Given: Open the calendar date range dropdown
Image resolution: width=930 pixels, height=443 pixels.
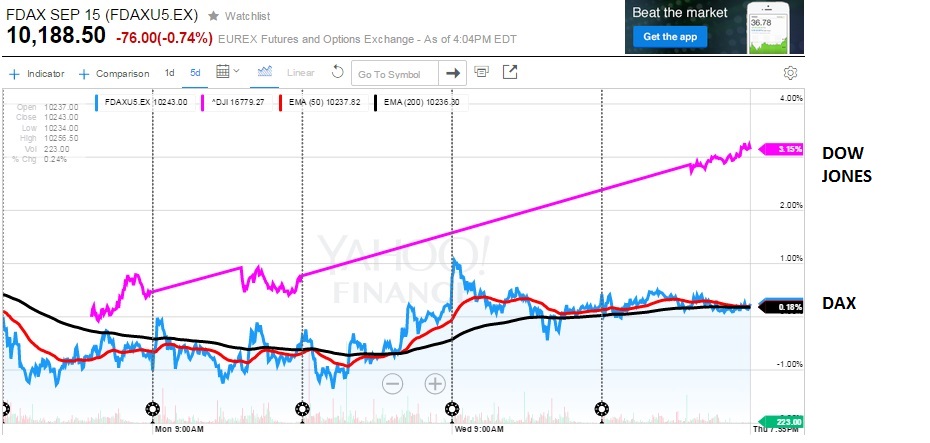Looking at the screenshot, I should (x=227, y=72).
